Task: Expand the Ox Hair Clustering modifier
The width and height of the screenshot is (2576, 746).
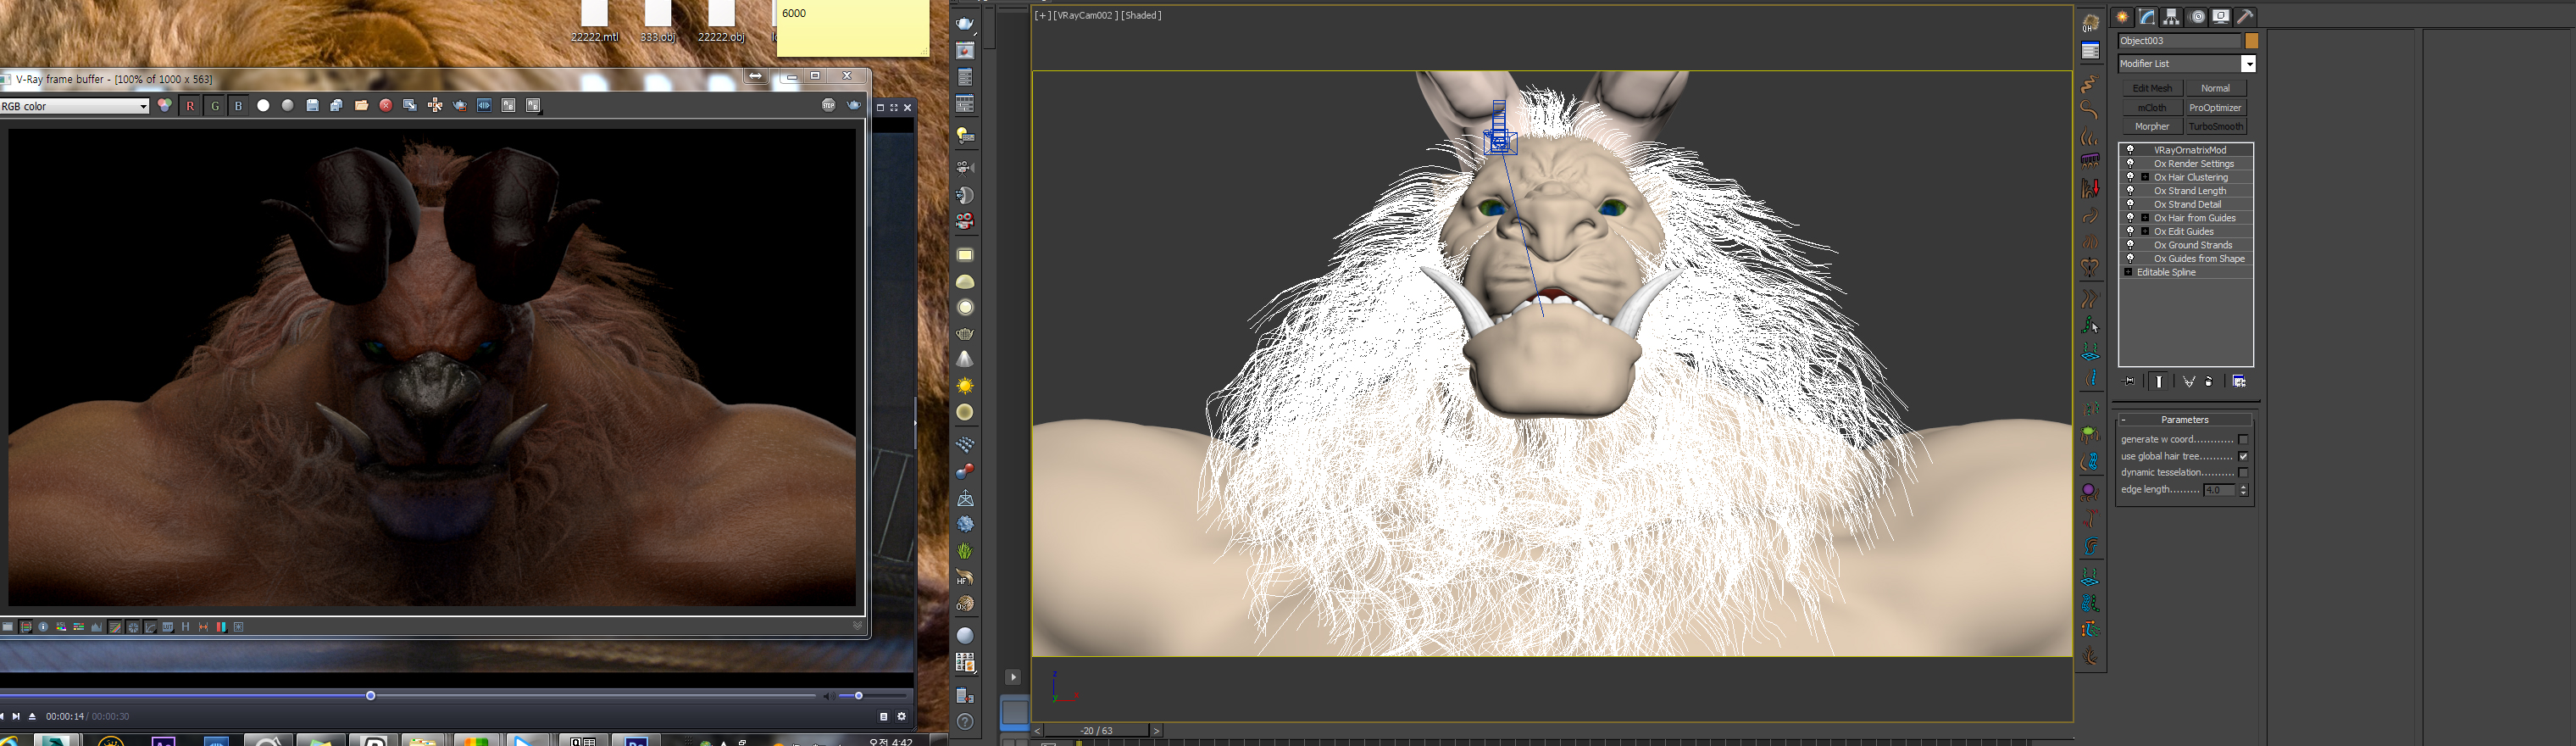Action: pos(2145,177)
